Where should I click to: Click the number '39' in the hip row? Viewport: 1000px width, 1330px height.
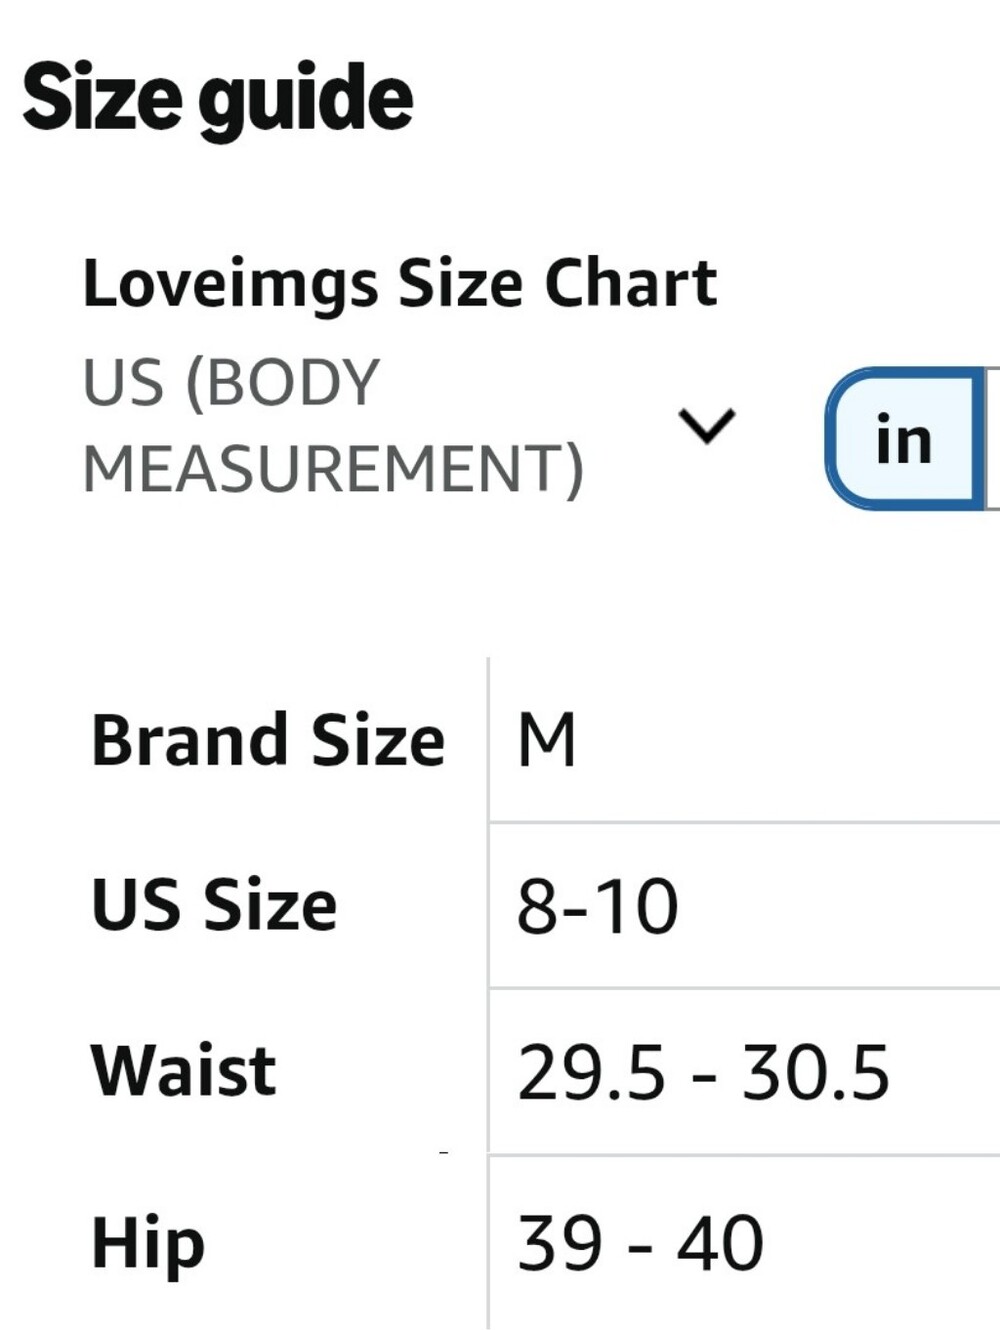coord(560,1243)
